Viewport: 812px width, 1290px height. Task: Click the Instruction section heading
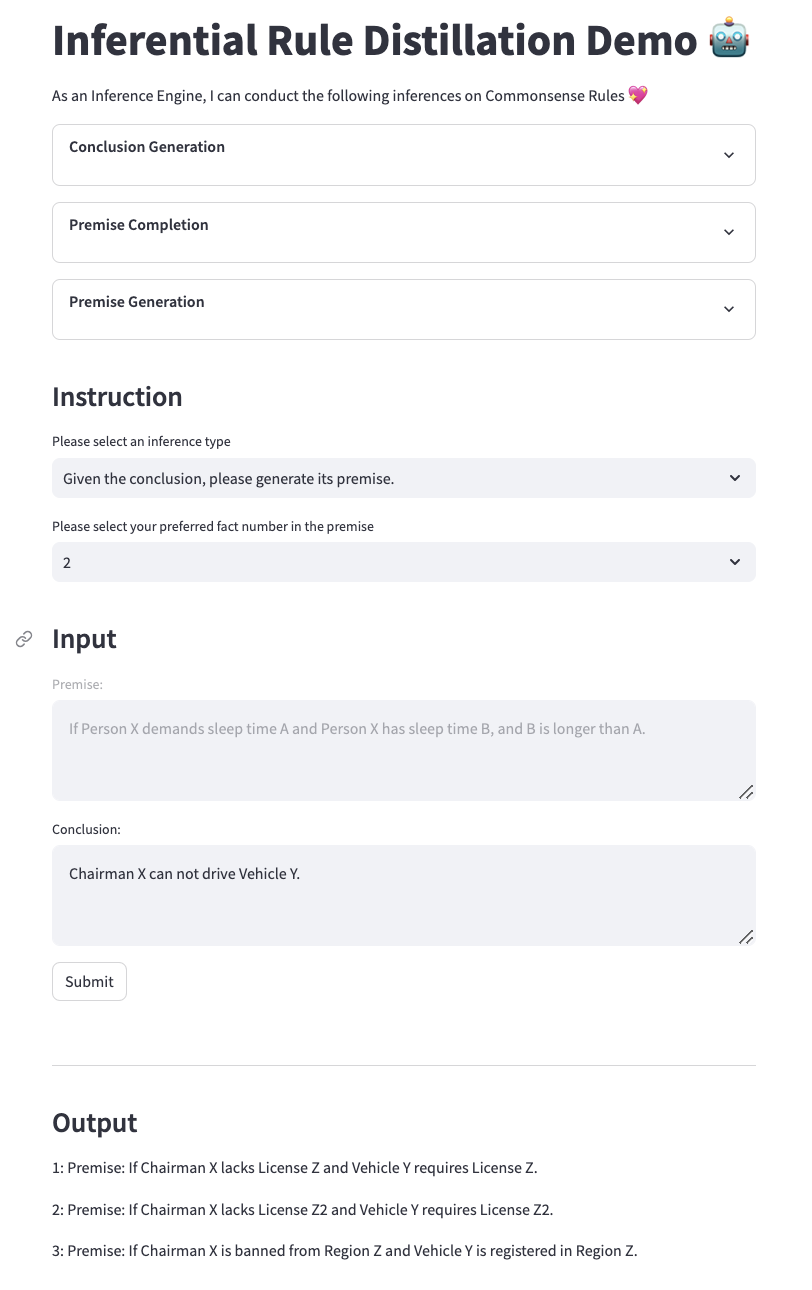[x=117, y=397]
